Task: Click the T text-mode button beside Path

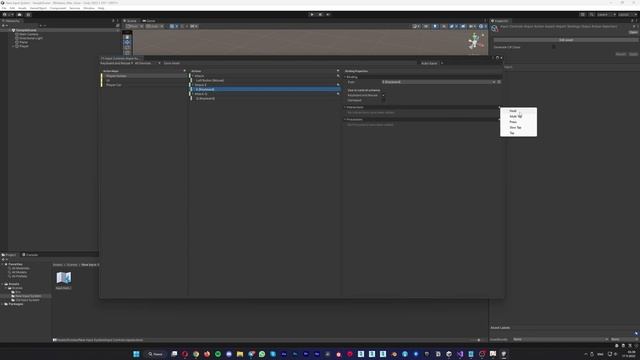Action: coord(499,82)
